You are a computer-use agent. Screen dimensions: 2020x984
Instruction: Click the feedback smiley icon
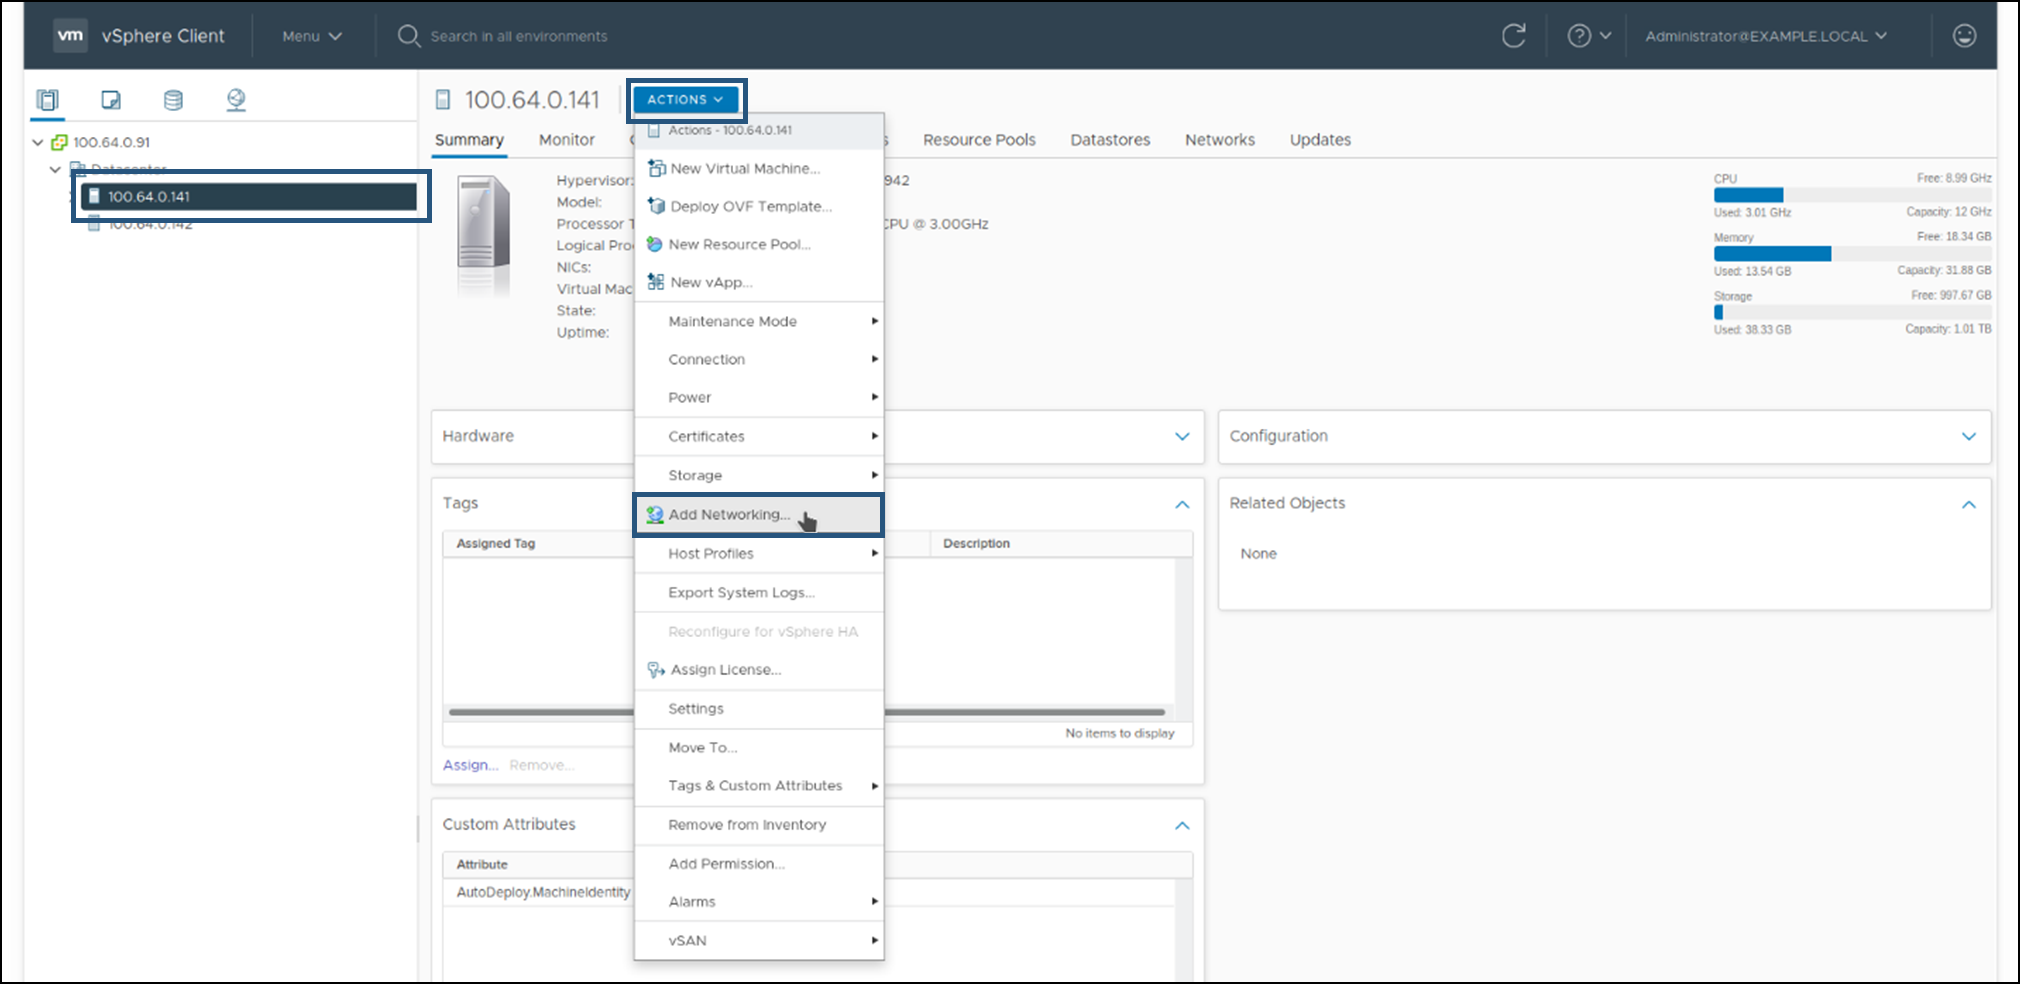(1964, 36)
